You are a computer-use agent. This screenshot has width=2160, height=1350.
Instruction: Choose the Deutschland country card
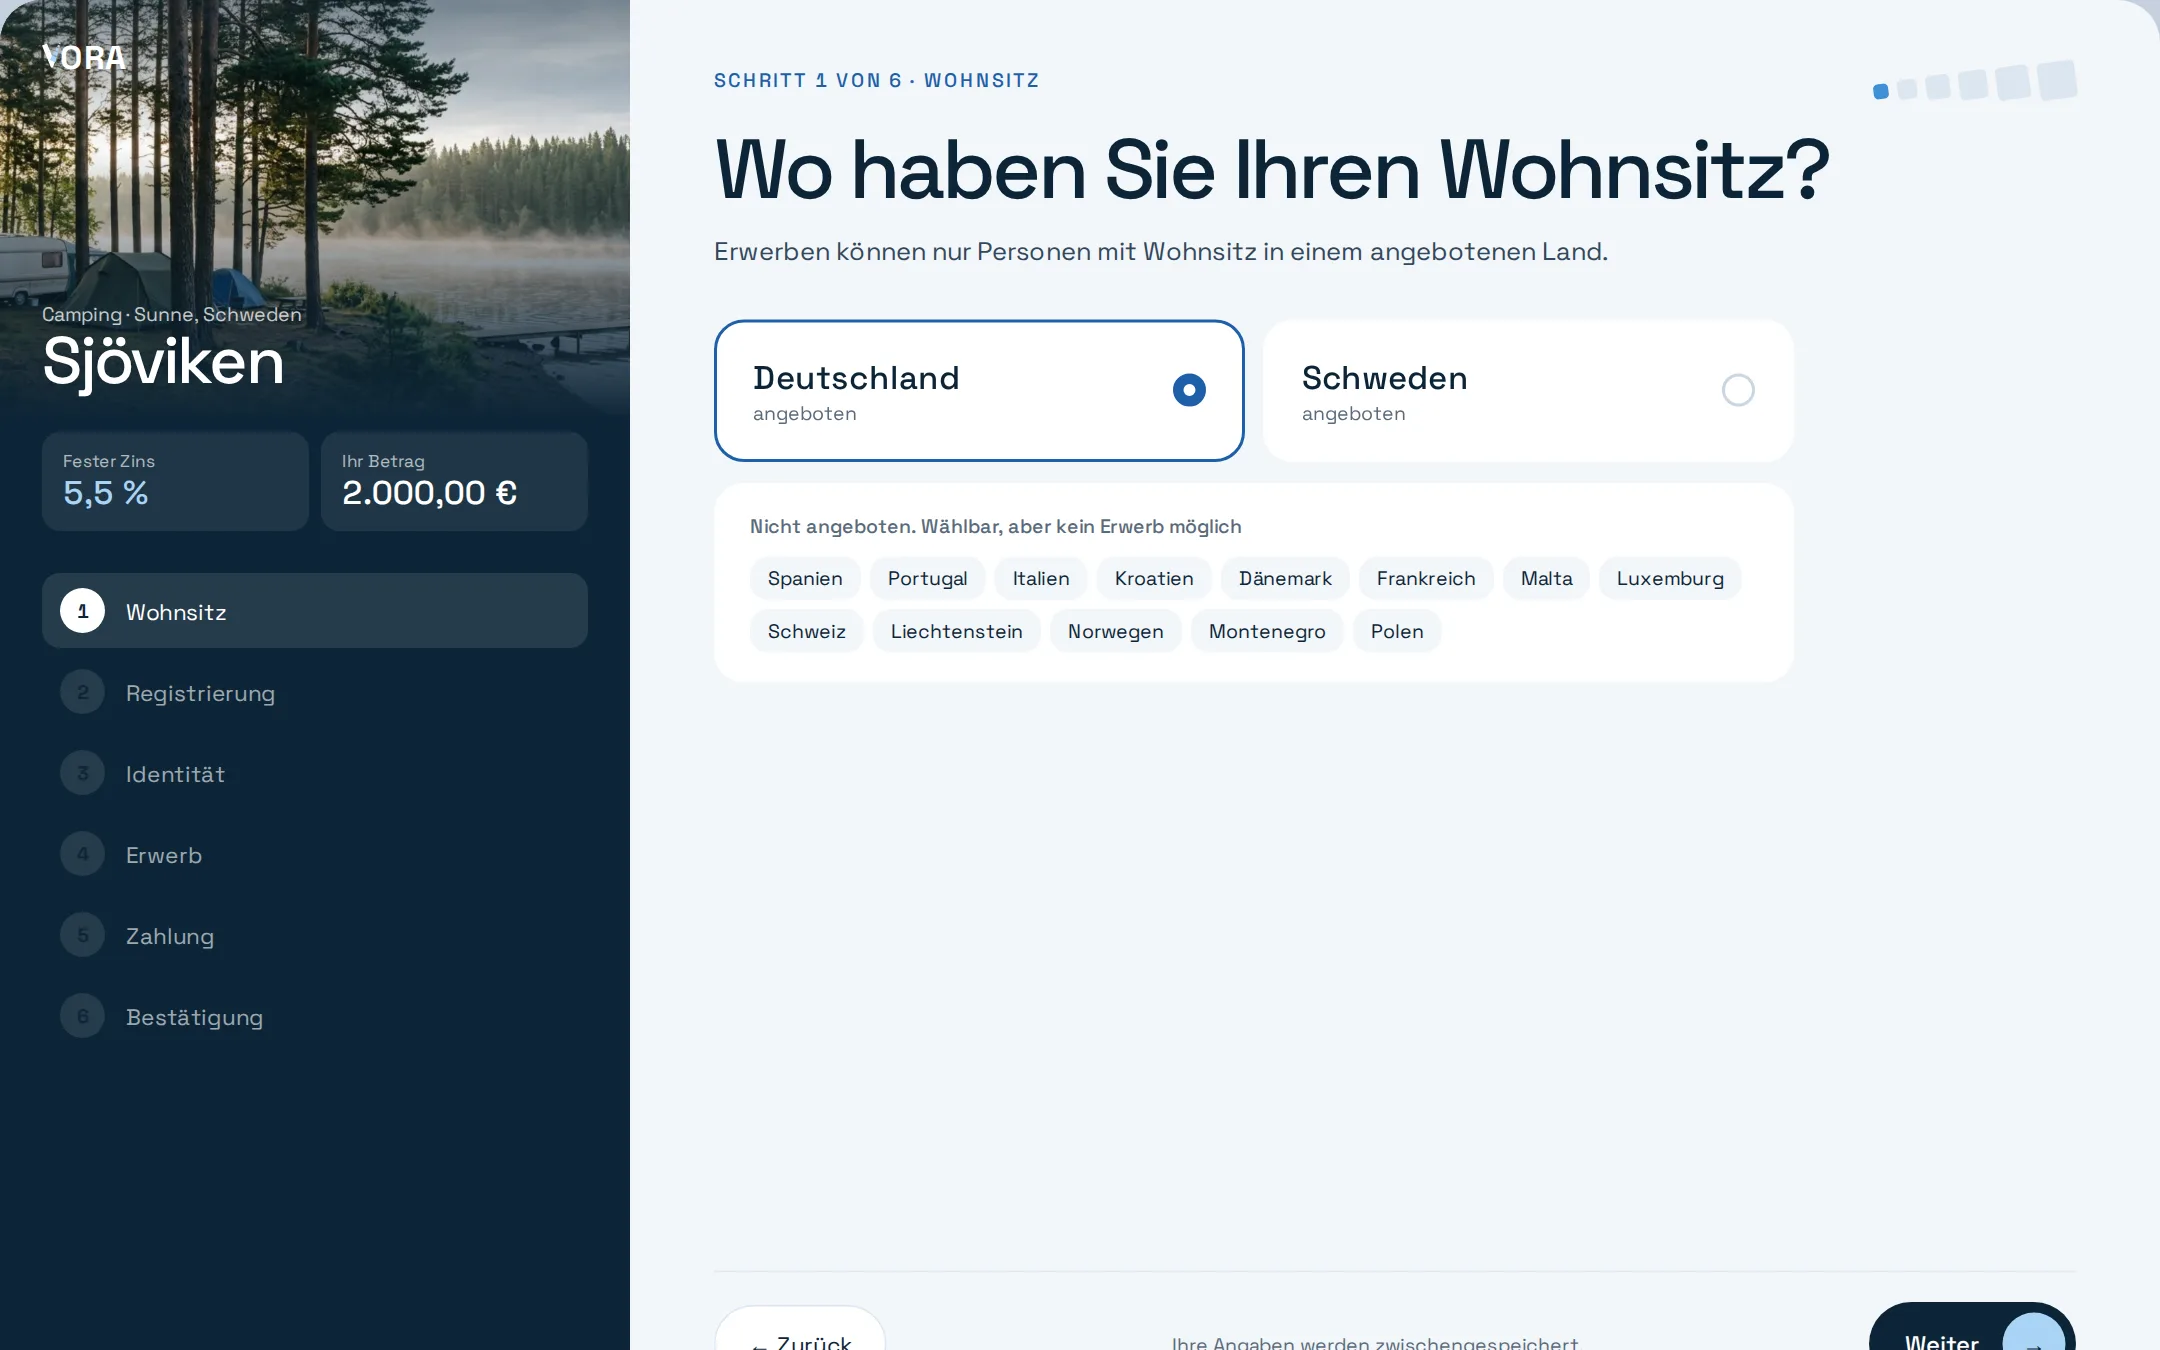[979, 391]
